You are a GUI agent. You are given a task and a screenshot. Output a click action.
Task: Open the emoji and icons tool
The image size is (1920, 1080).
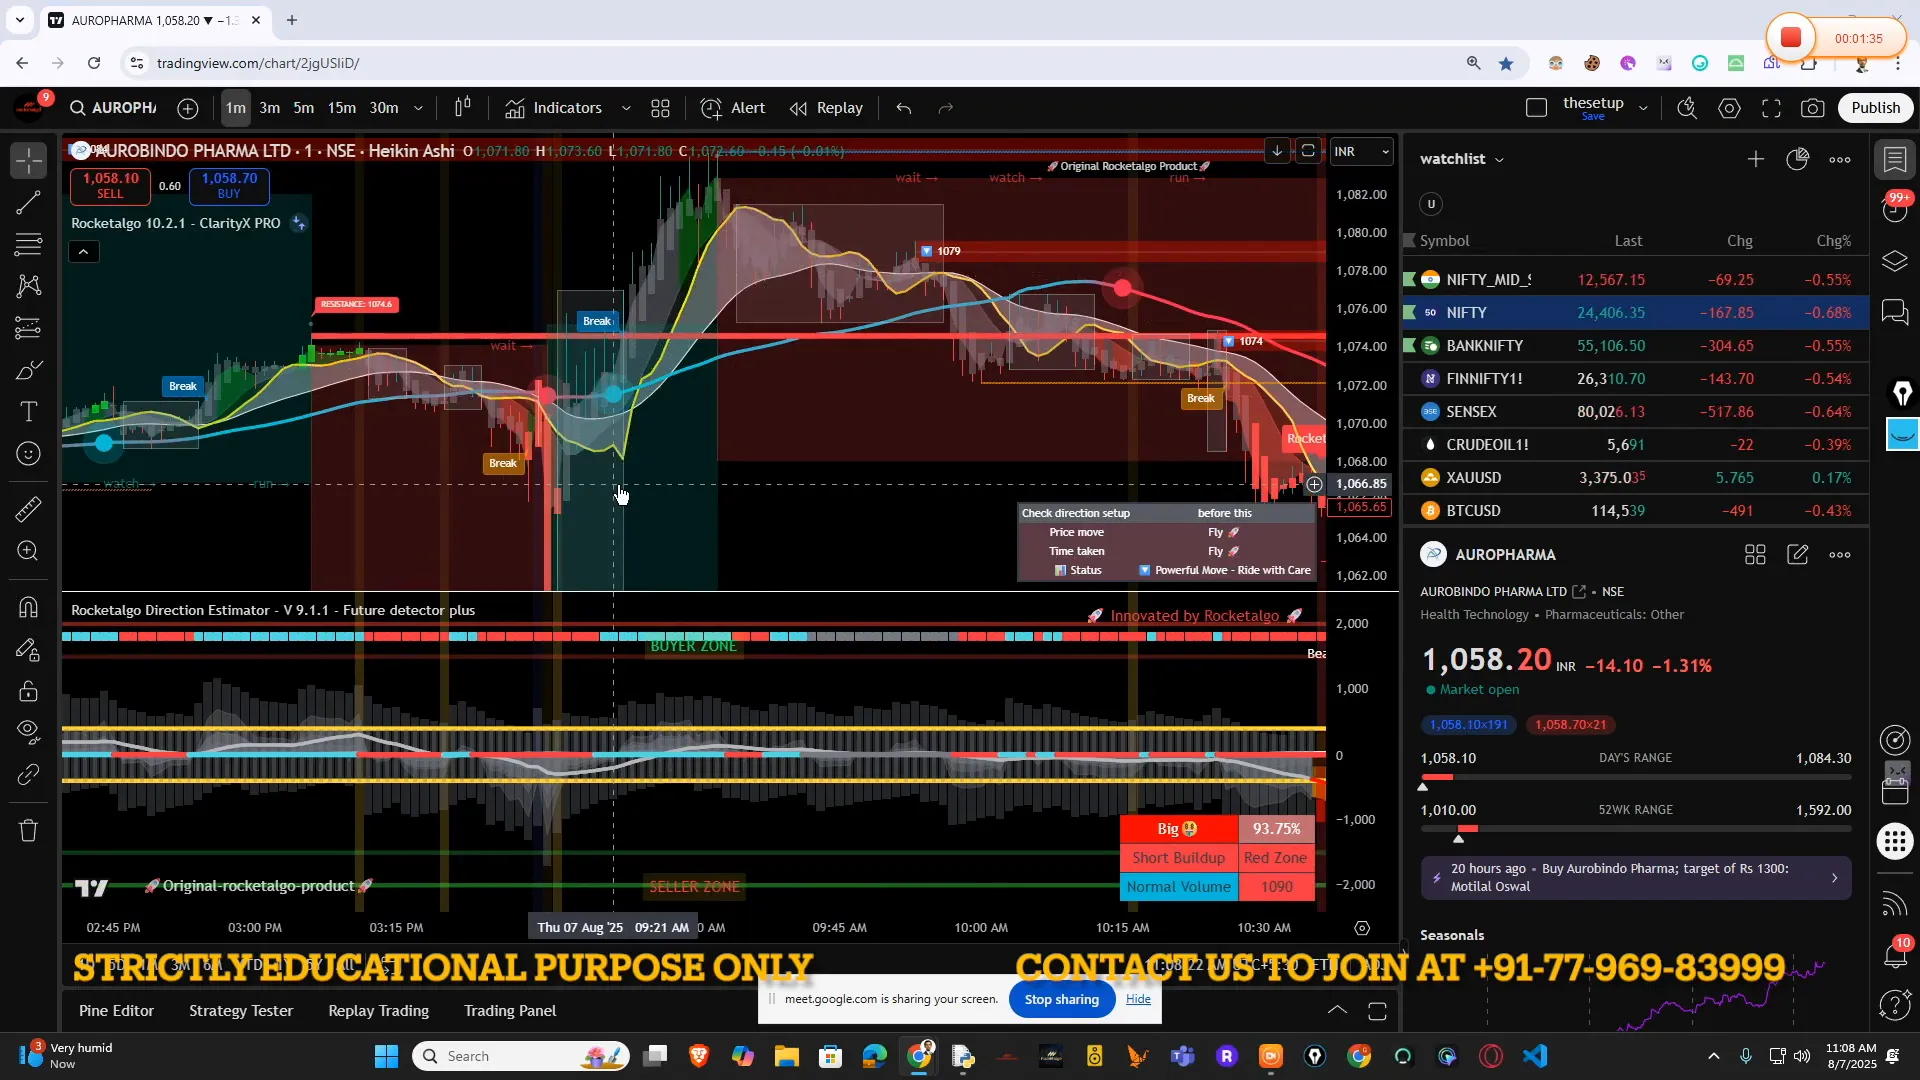tap(29, 454)
